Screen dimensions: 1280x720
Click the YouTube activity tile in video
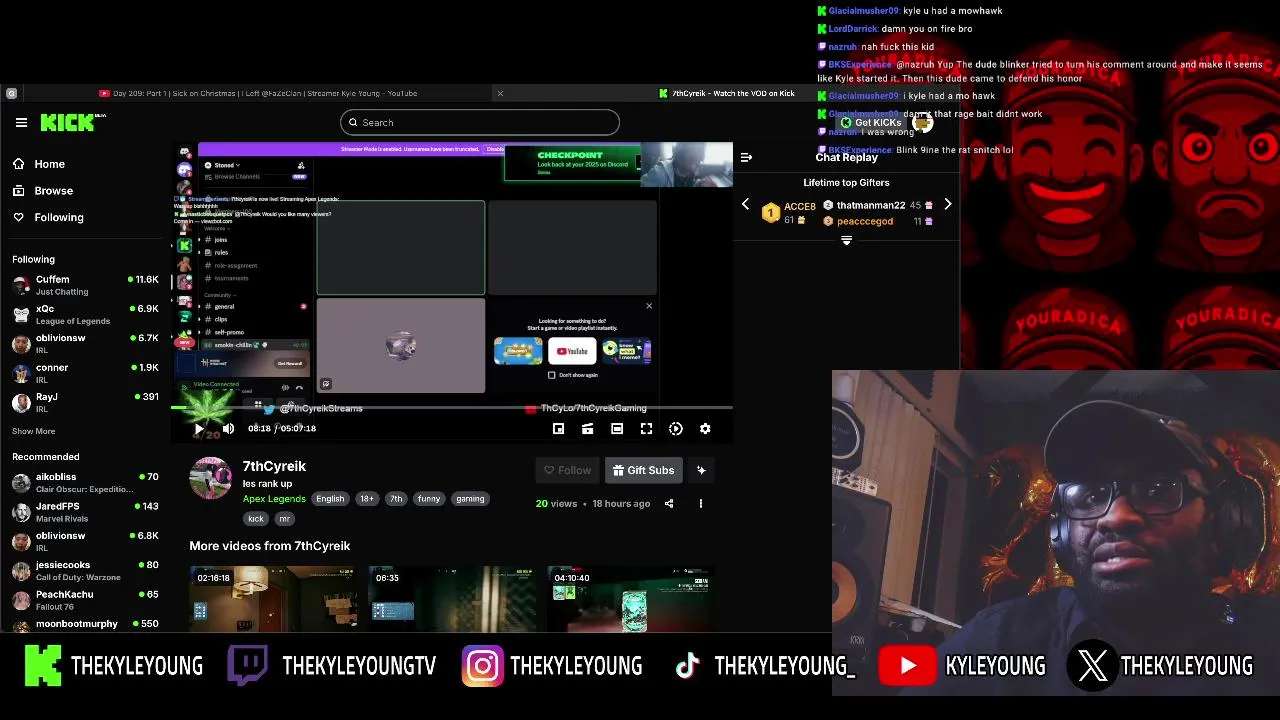[572, 351]
